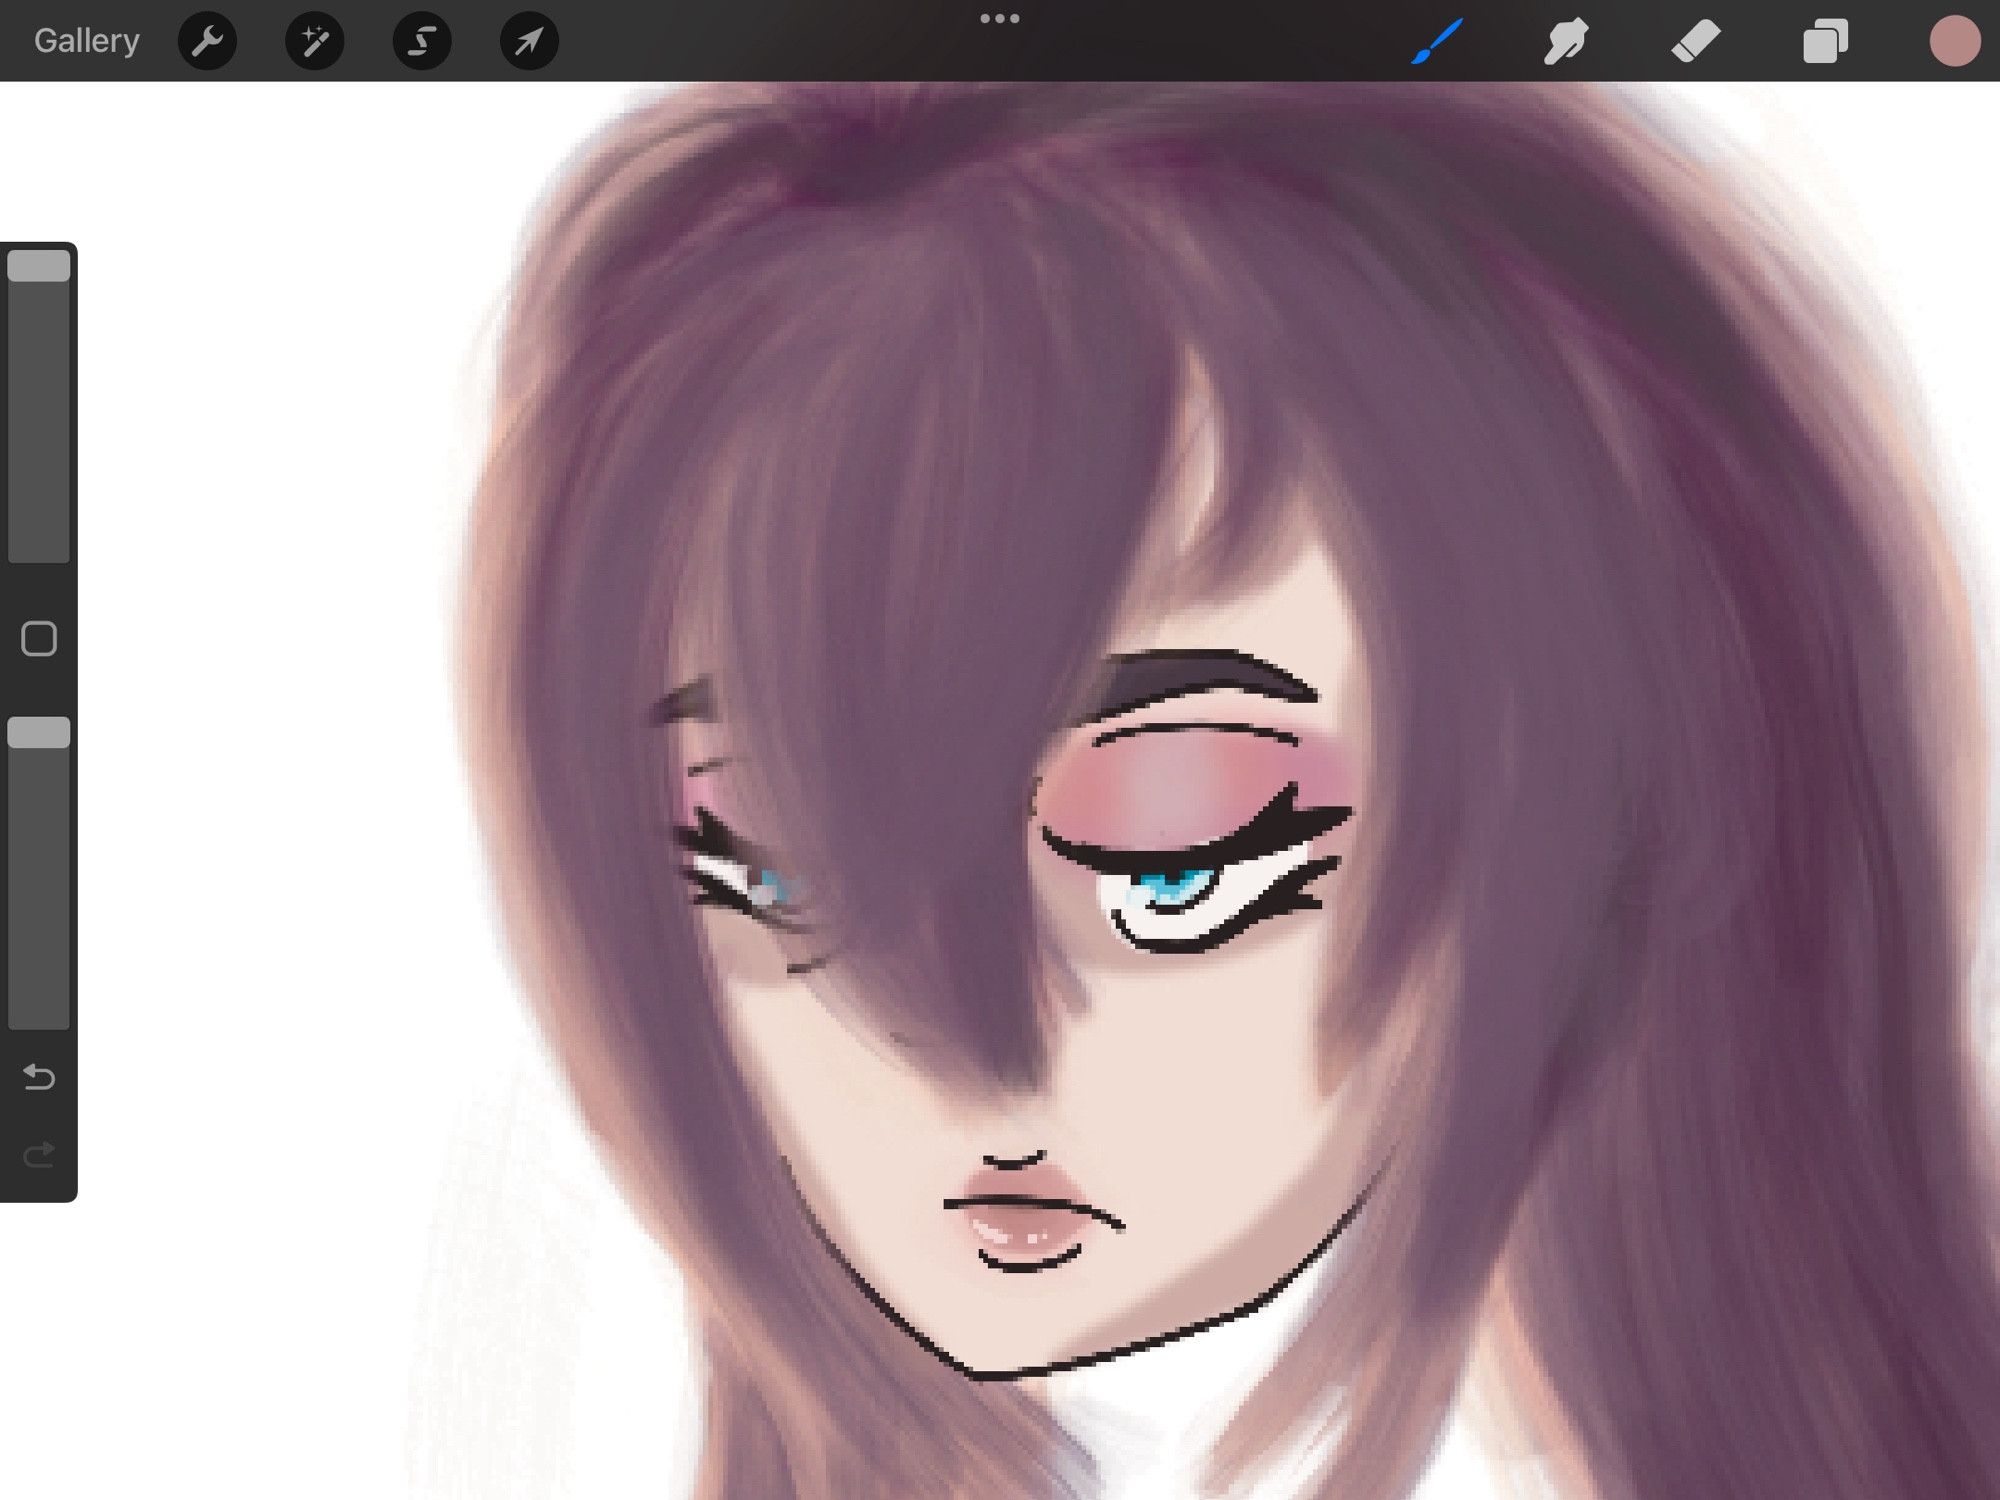Undo the last stroke
Screen dimensions: 2000x1500
[39, 1077]
